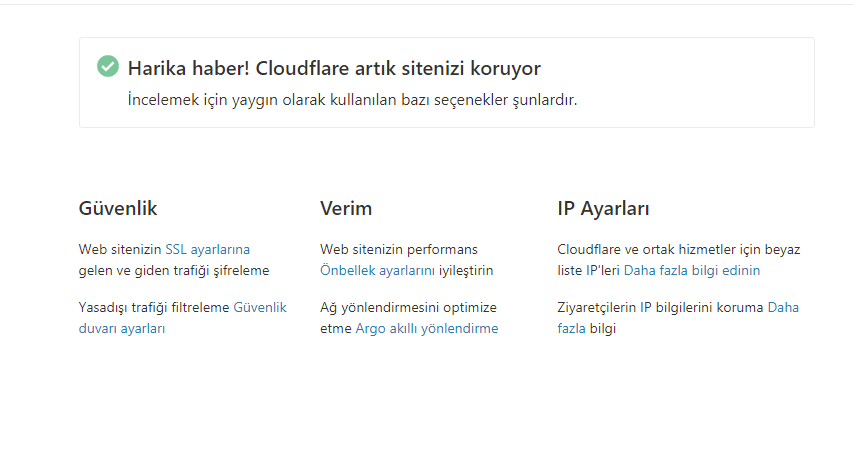This screenshot has width=854, height=465.
Task: Follow the Daha fazla bilgi edinin link
Action: point(692,271)
